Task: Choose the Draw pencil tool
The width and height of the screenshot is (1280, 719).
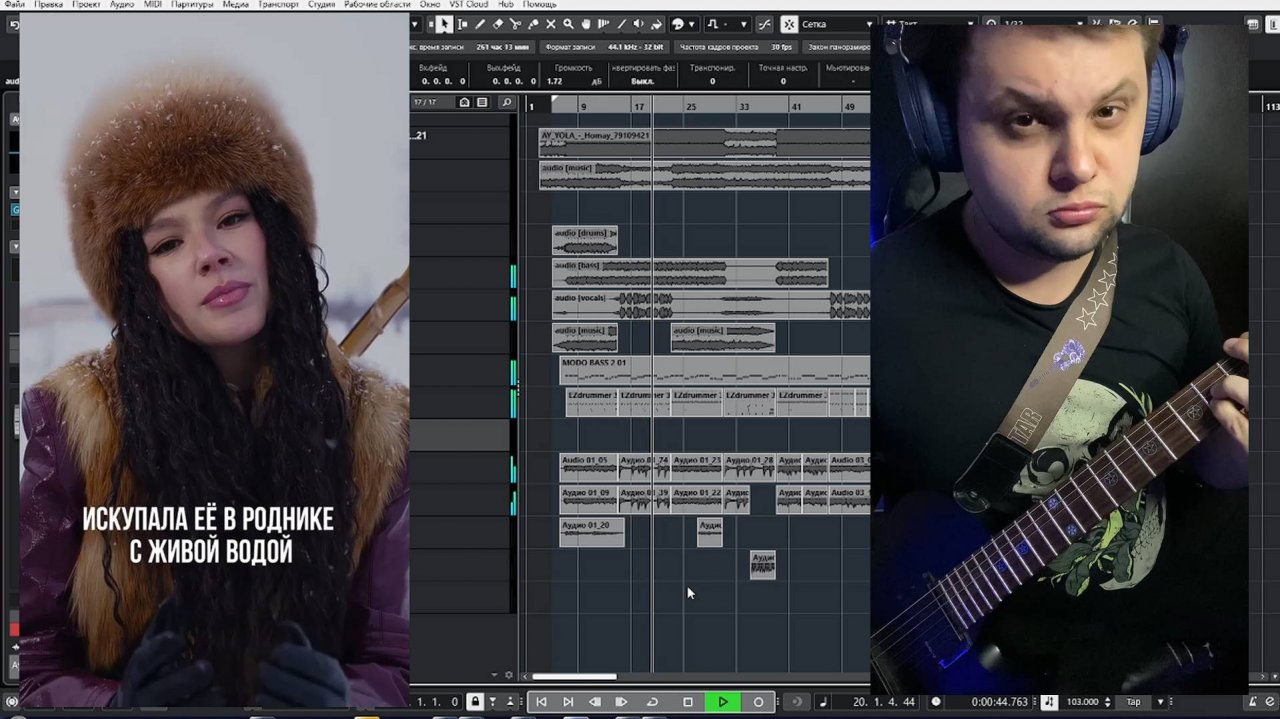Action: click(x=480, y=24)
